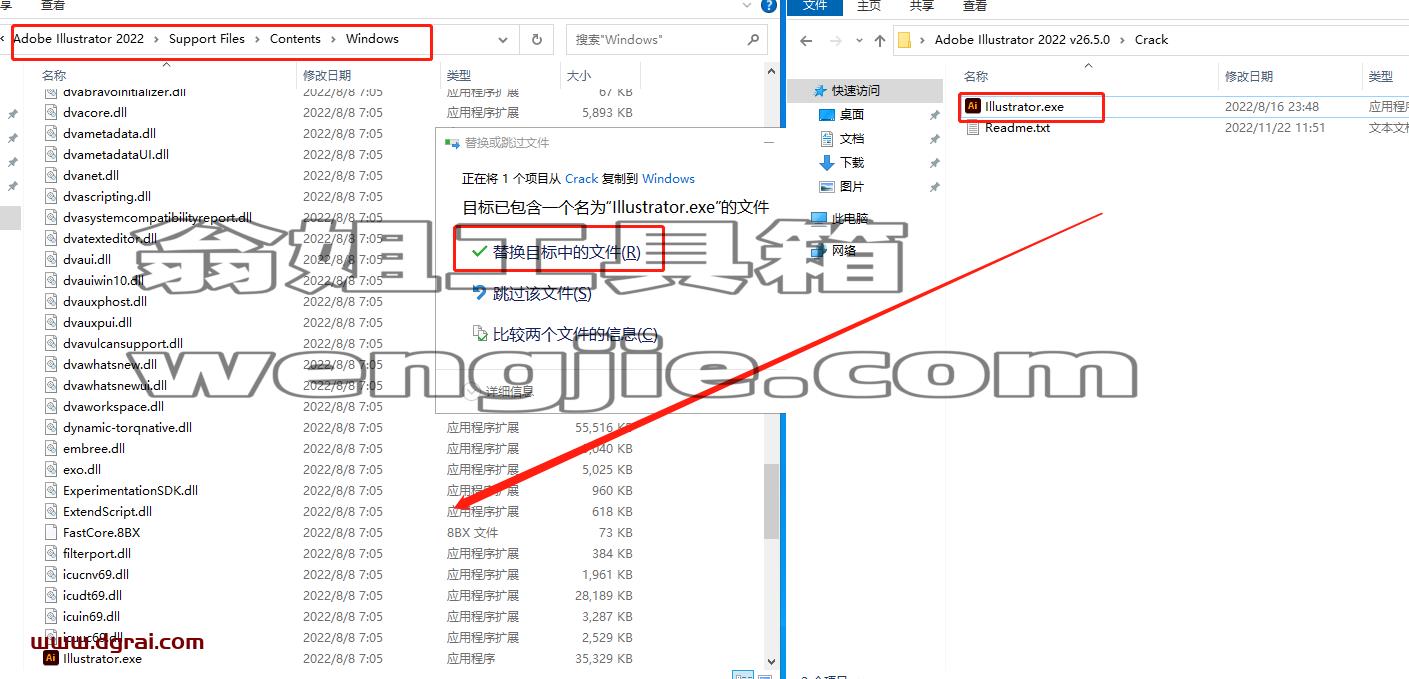Select Readme.txt in Crack folder
The height and width of the screenshot is (679, 1409).
1017,128
